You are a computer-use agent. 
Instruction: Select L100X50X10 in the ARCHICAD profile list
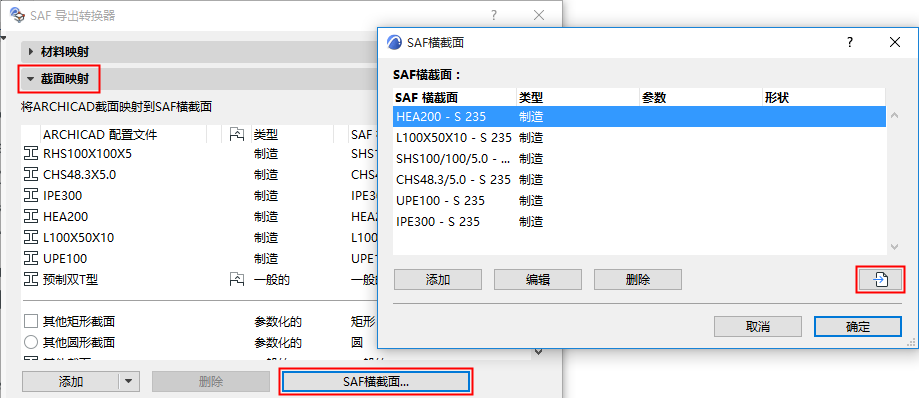(78, 238)
